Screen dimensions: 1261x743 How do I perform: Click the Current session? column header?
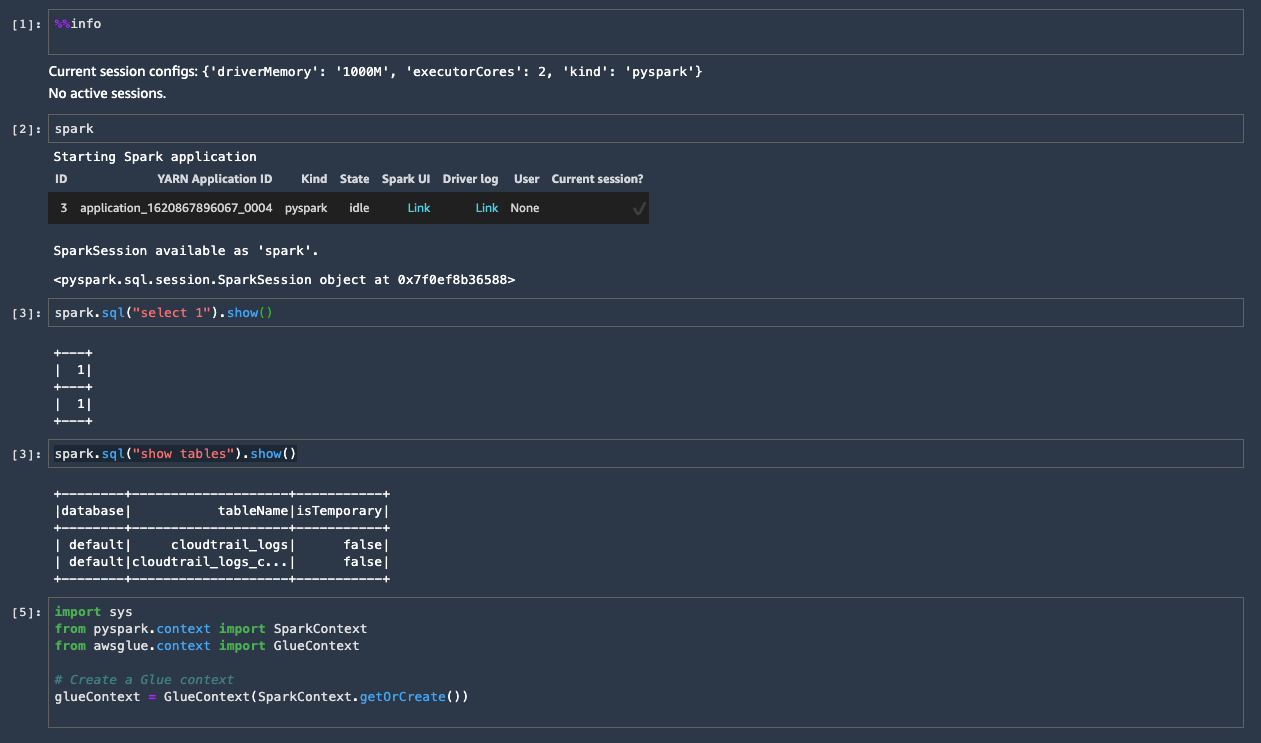click(x=597, y=178)
